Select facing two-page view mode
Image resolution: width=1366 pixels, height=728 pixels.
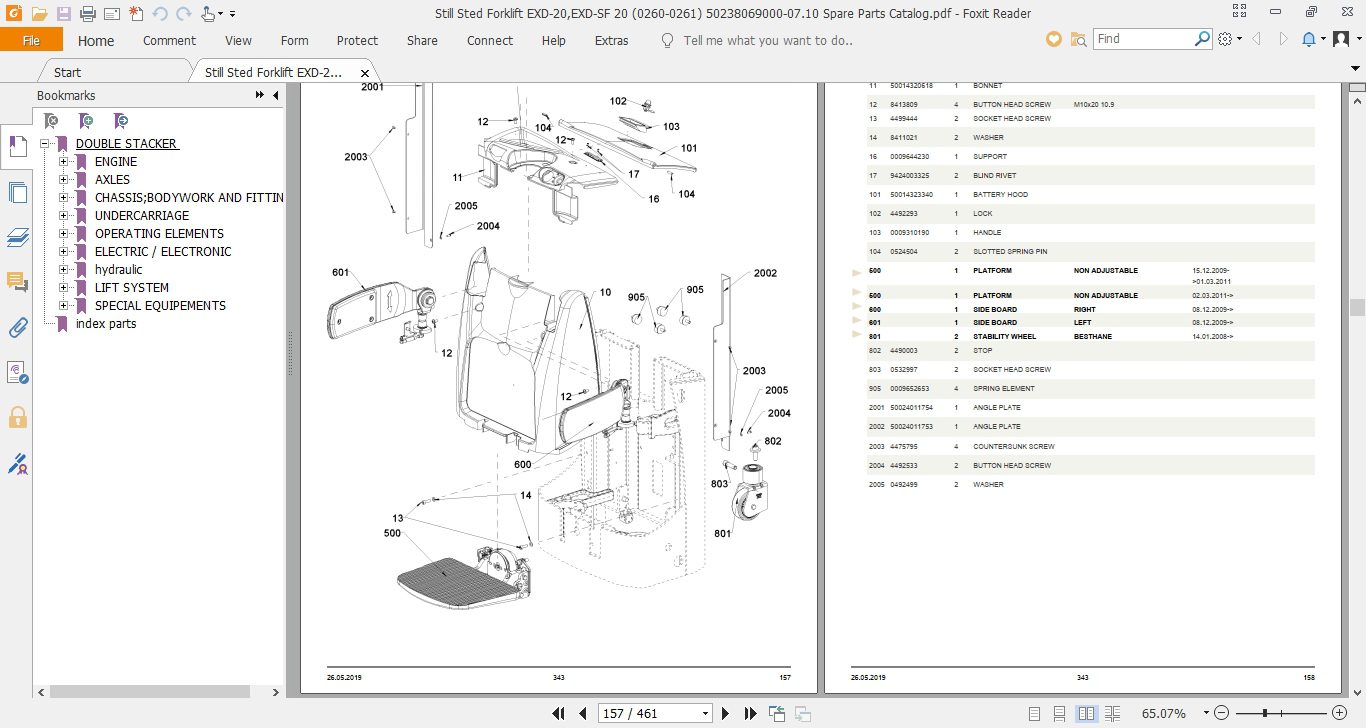pos(1086,714)
